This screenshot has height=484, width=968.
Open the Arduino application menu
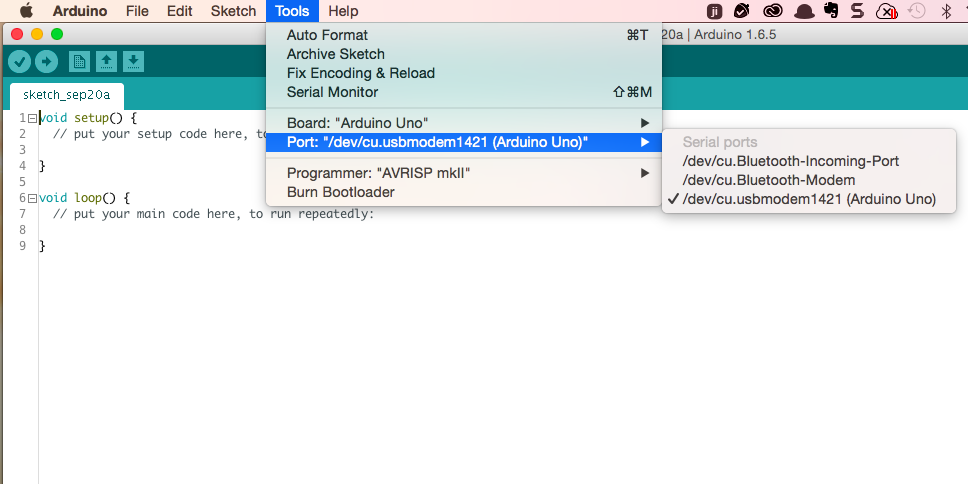pos(80,11)
